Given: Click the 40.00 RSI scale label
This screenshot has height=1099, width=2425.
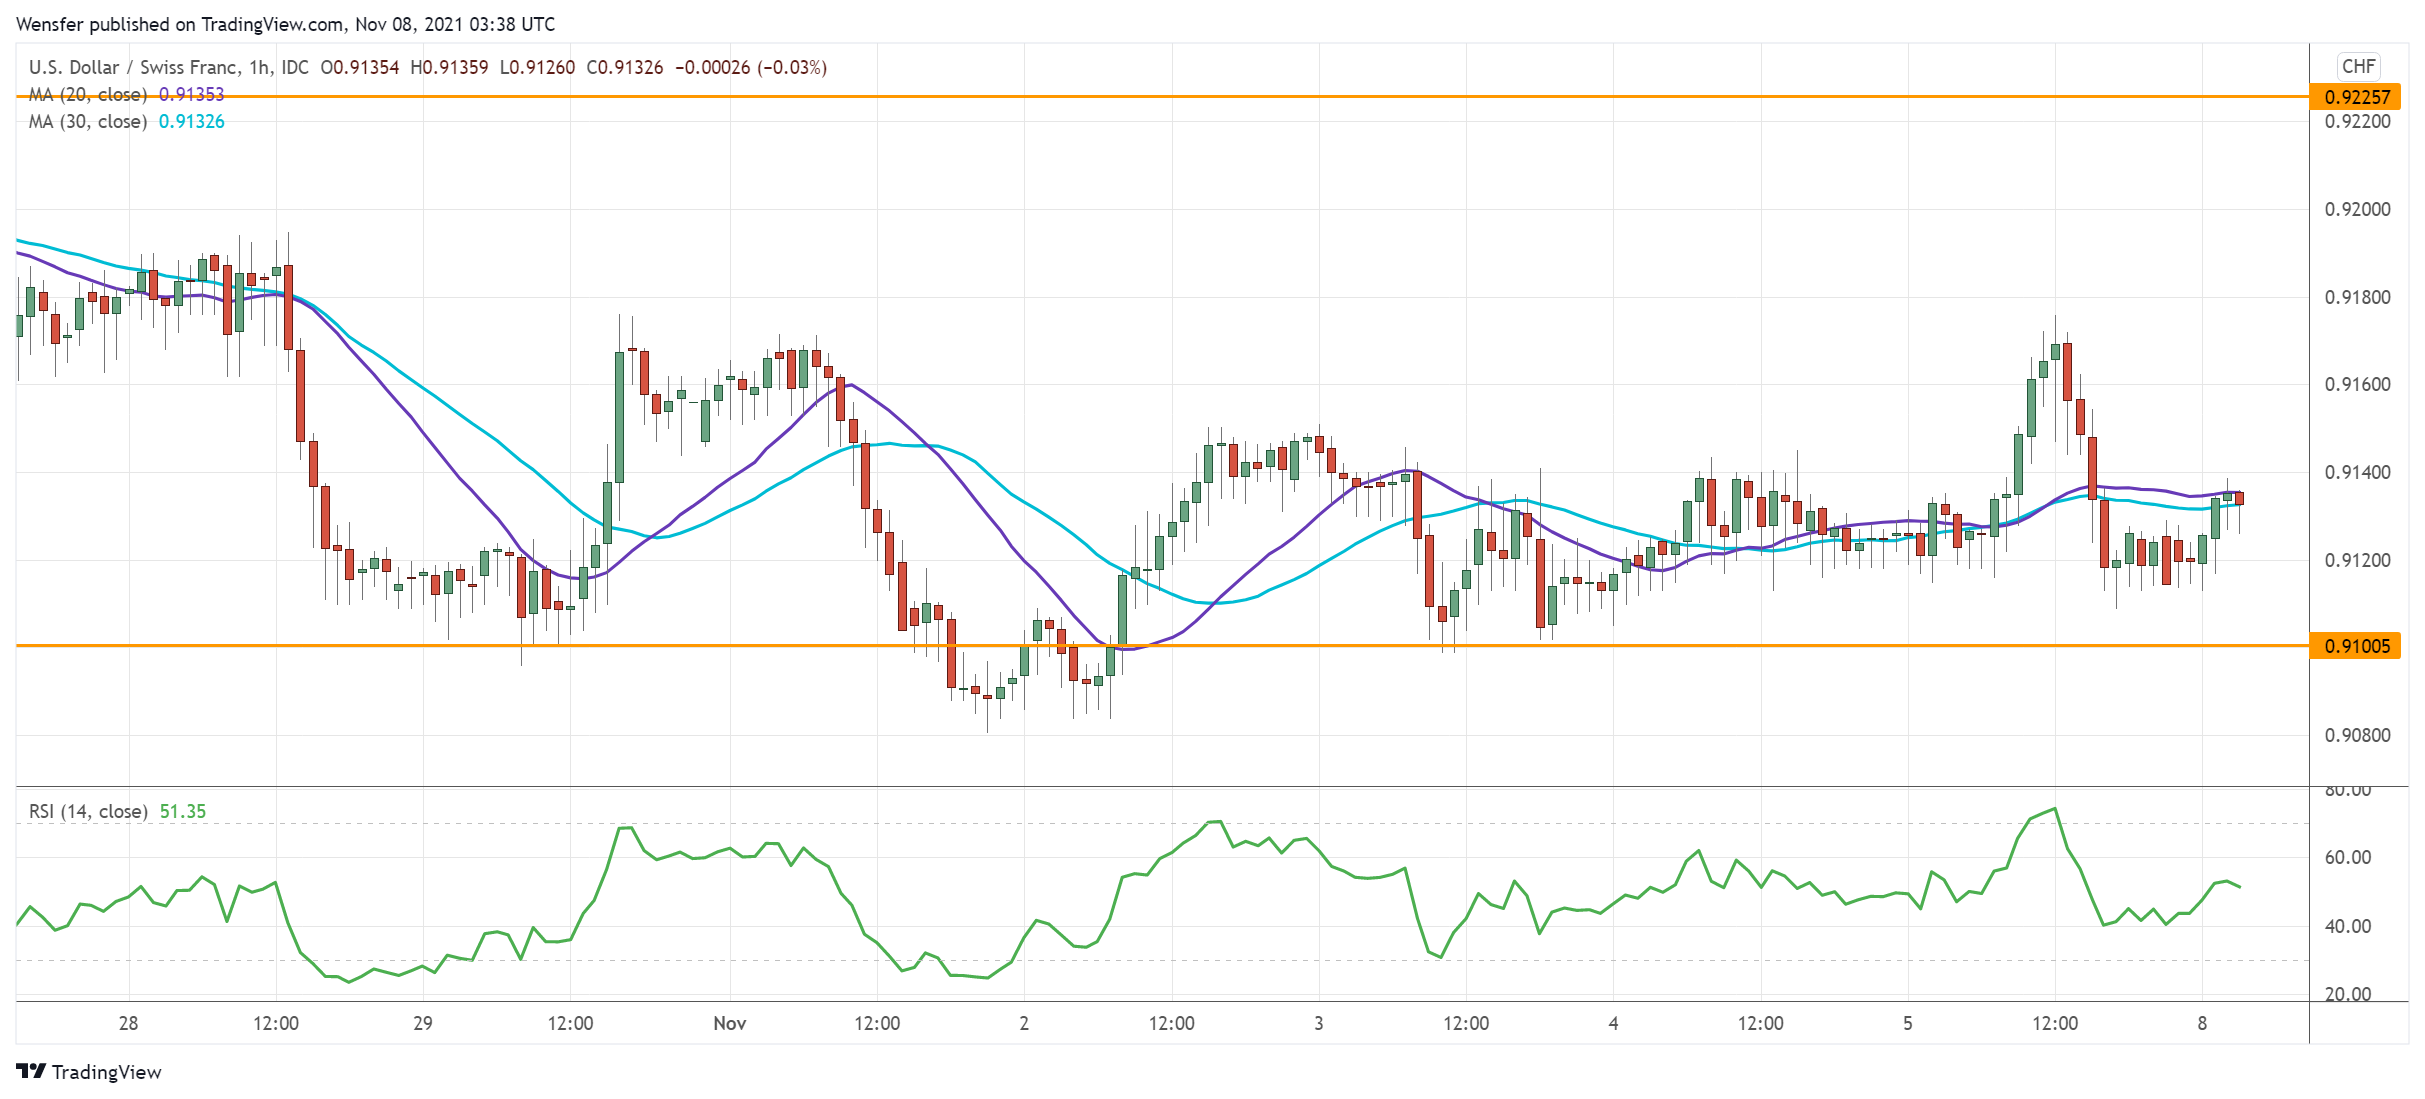Looking at the screenshot, I should pos(2347,926).
